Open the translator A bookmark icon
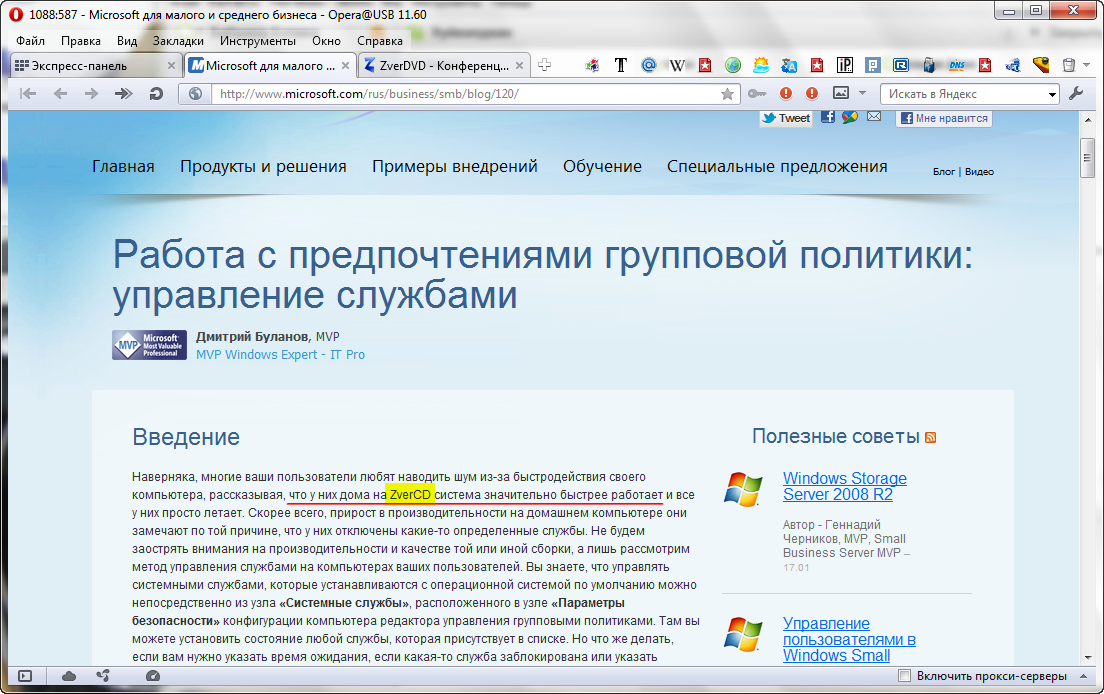The height and width of the screenshot is (694, 1104). pos(789,65)
